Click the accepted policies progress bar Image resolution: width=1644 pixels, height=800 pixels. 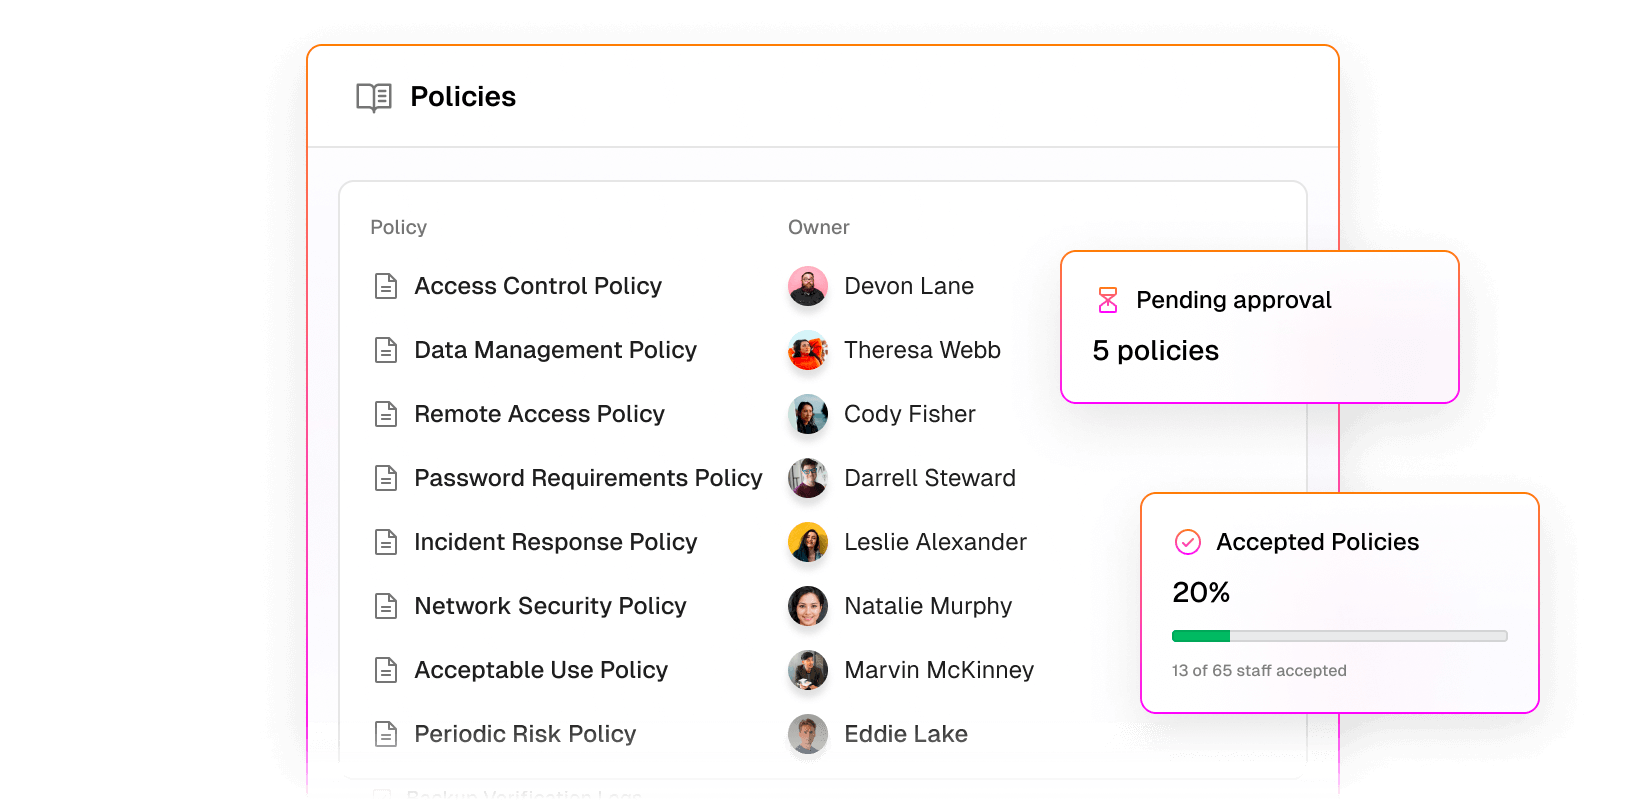pyautogui.click(x=1339, y=636)
